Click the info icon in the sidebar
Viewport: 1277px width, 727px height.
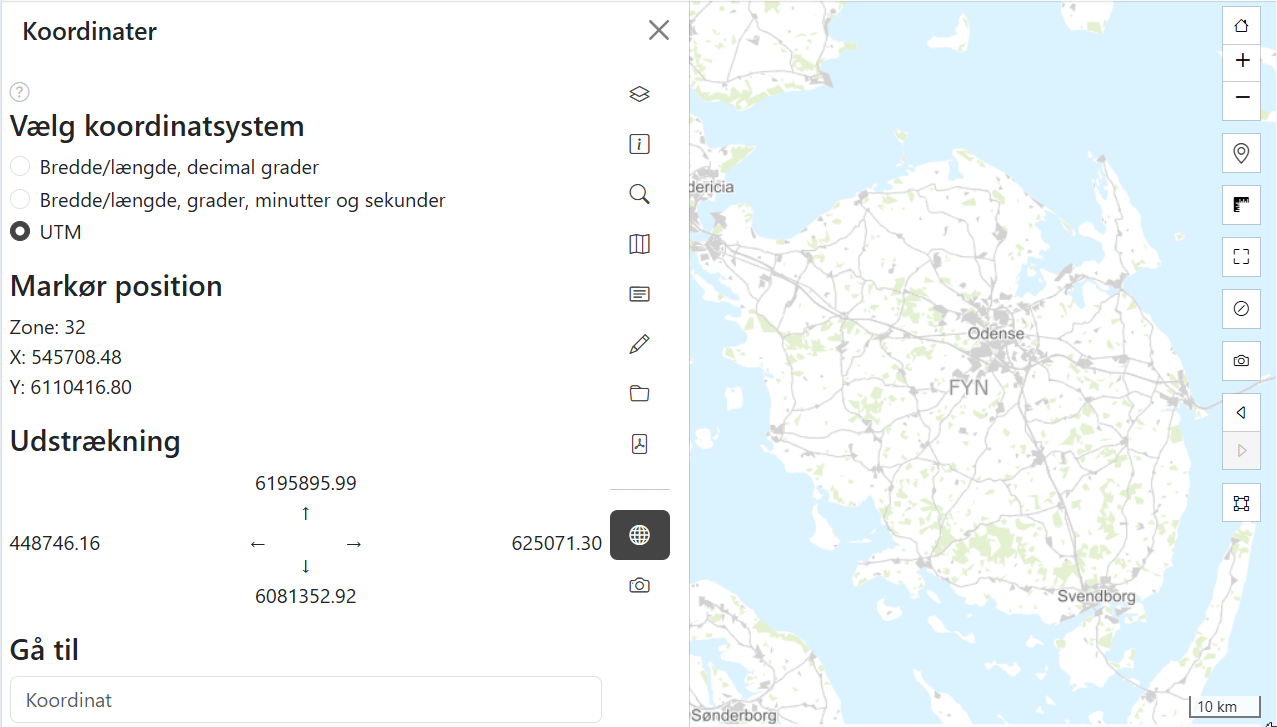(x=640, y=144)
